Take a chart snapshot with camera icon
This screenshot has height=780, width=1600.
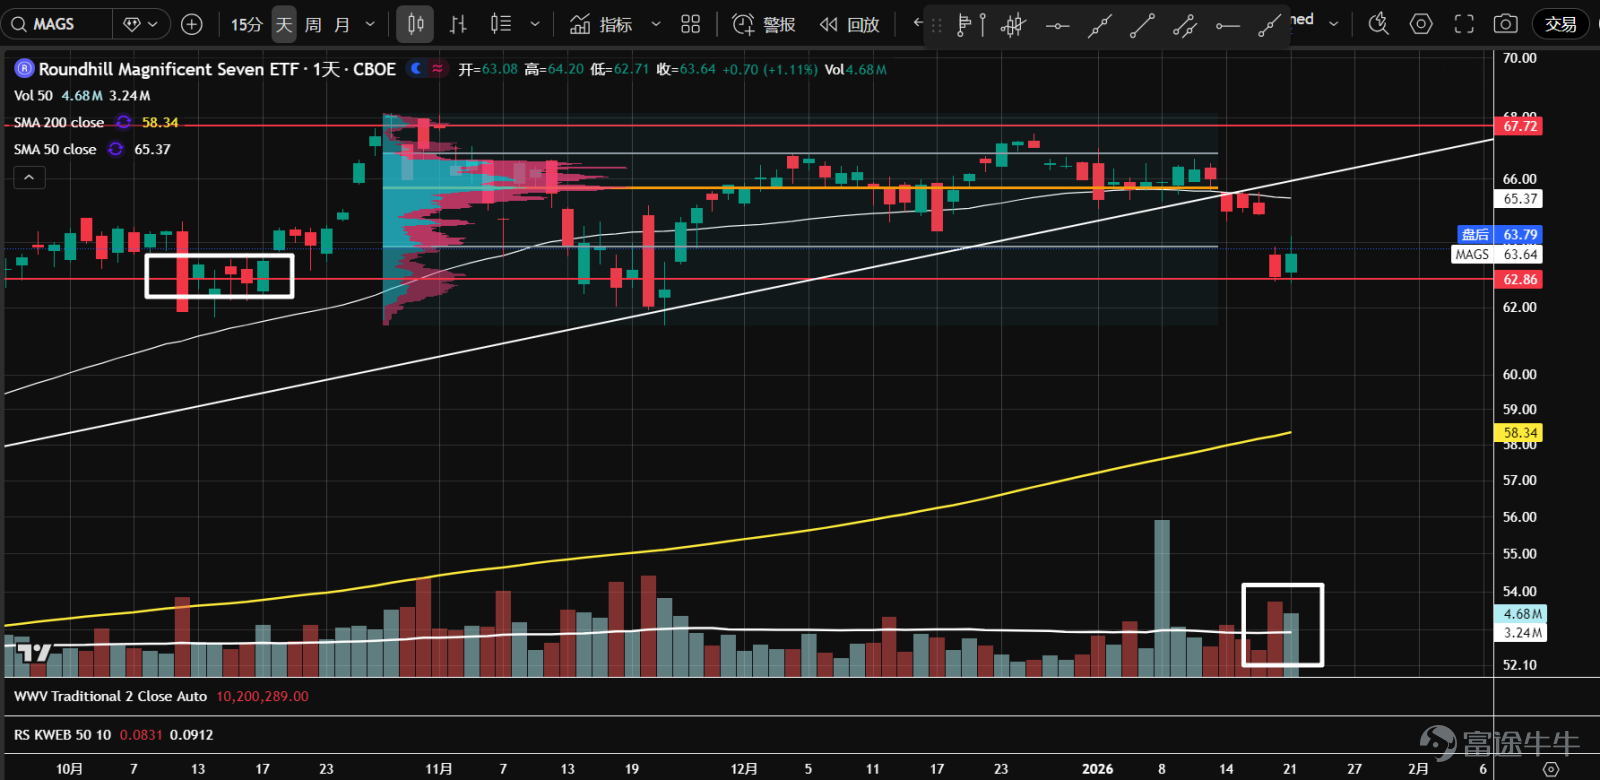1505,24
